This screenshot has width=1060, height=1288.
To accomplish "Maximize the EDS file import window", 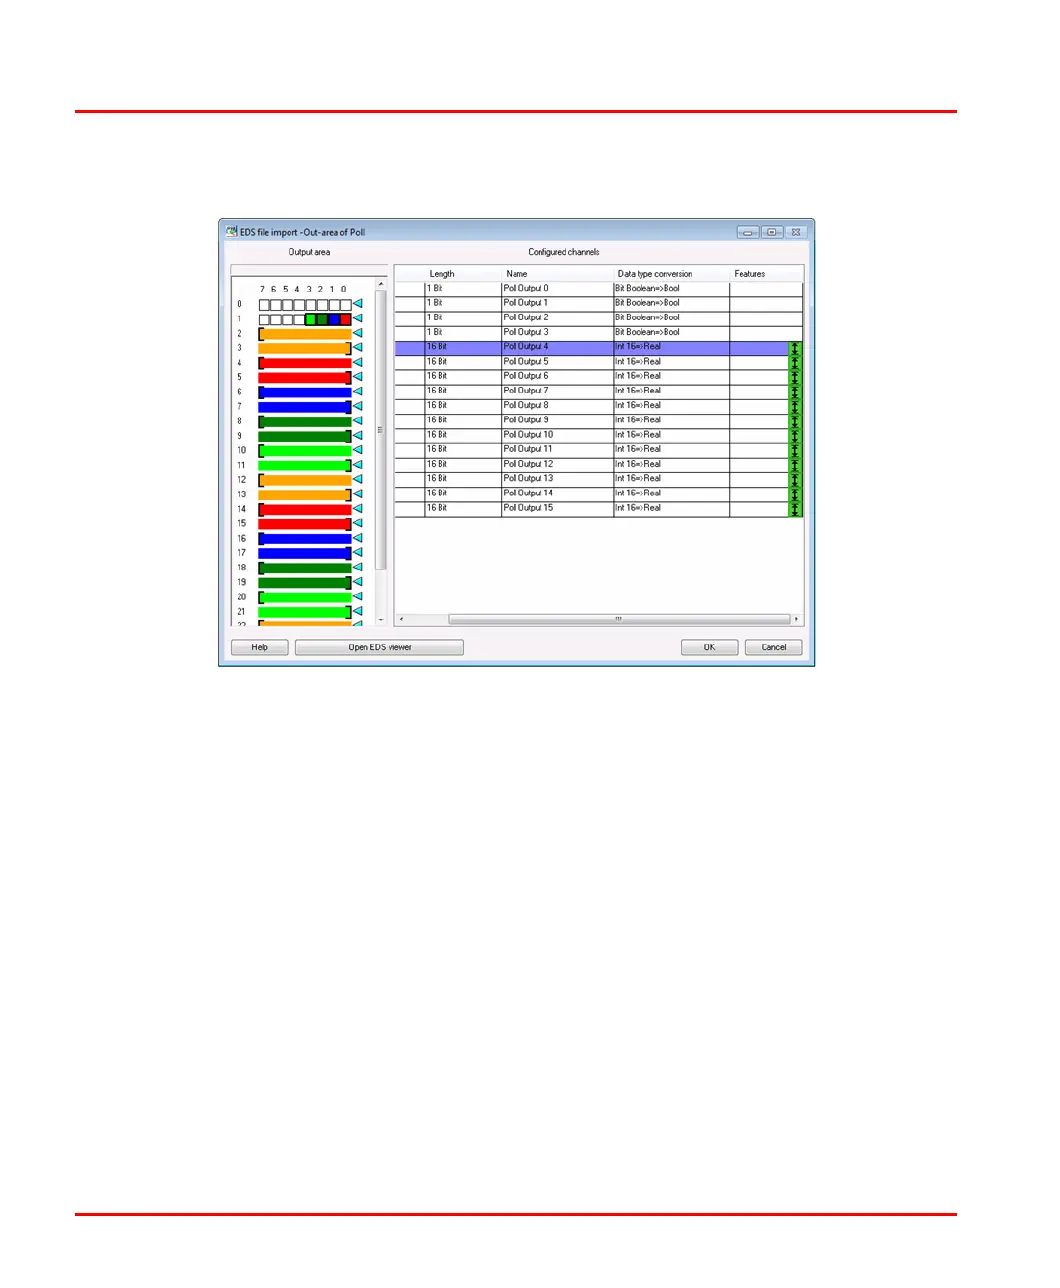I will [x=772, y=232].
